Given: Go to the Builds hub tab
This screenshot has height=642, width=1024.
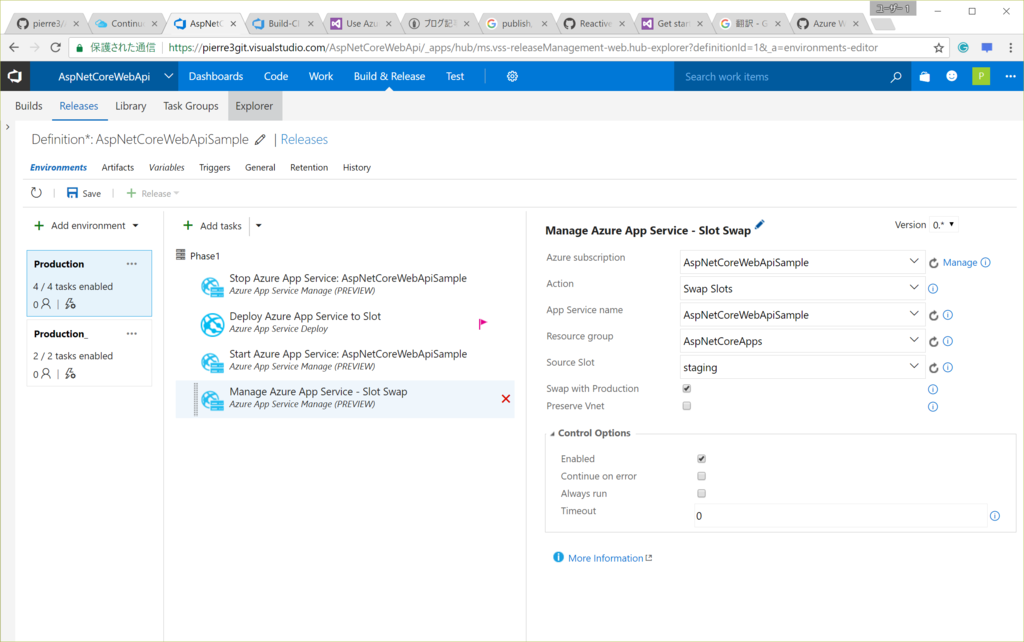Looking at the screenshot, I should [29, 106].
